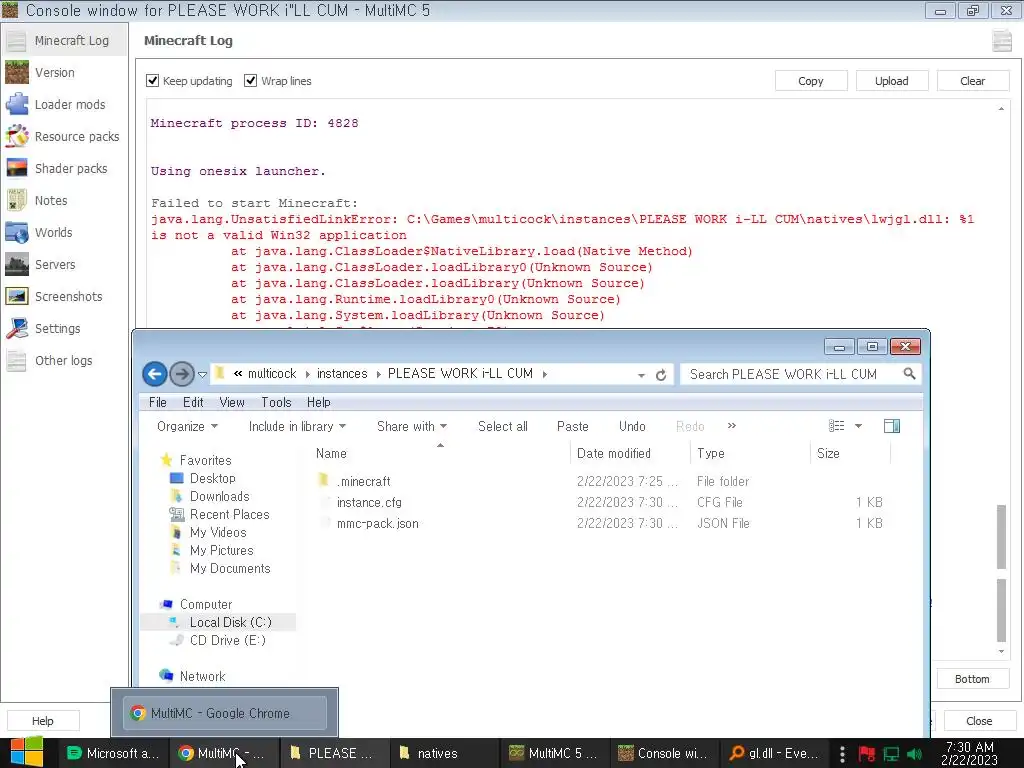
Task: Toggle the Keep updating checkbox
Action: (x=152, y=80)
